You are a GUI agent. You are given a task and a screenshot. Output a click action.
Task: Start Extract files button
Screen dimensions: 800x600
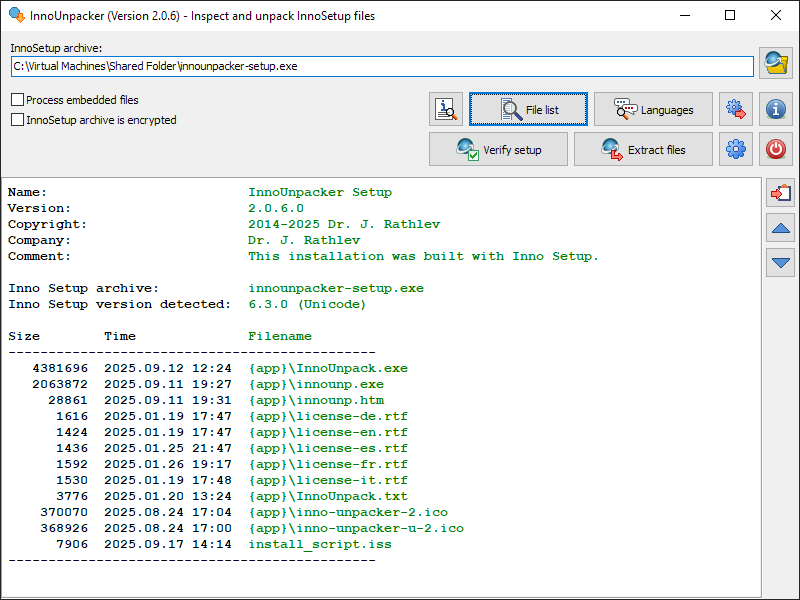(x=643, y=149)
